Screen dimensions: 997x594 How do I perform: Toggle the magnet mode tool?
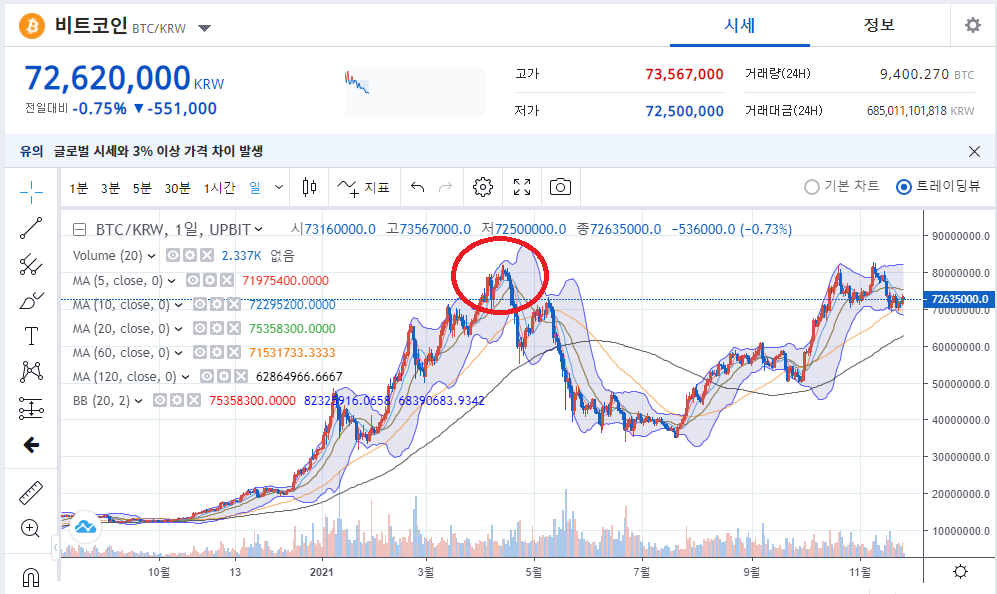(x=31, y=577)
